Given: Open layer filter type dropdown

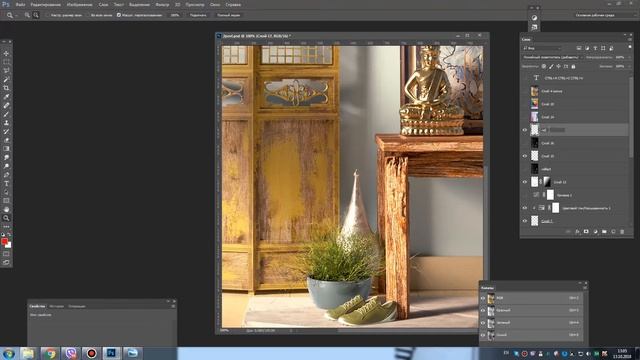Looking at the screenshot, I should [x=542, y=48].
